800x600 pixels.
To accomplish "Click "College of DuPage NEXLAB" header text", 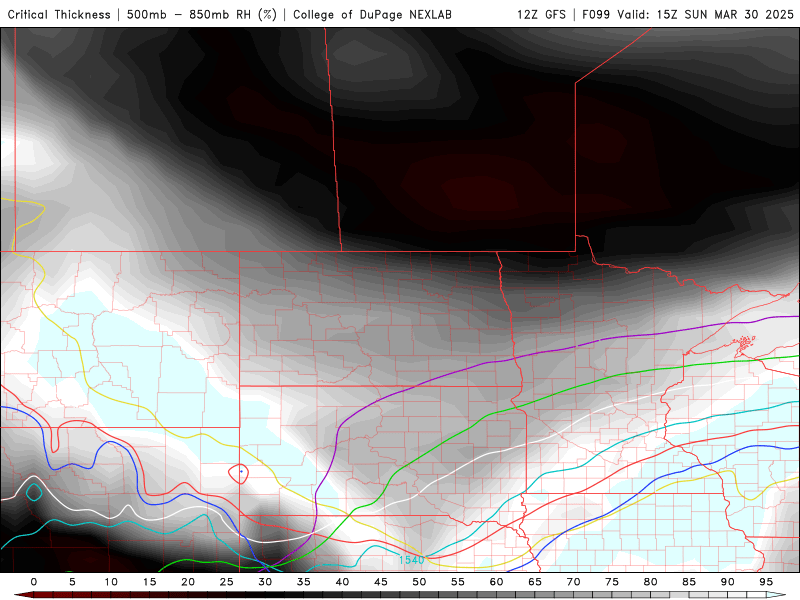I will [372, 14].
